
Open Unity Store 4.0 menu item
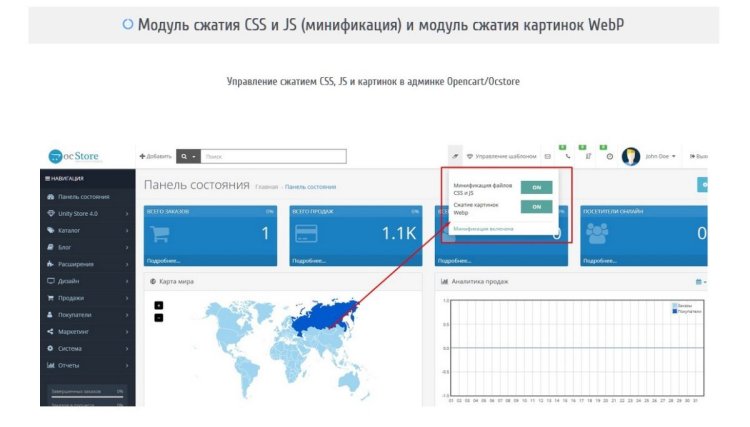pyautogui.click(x=85, y=213)
